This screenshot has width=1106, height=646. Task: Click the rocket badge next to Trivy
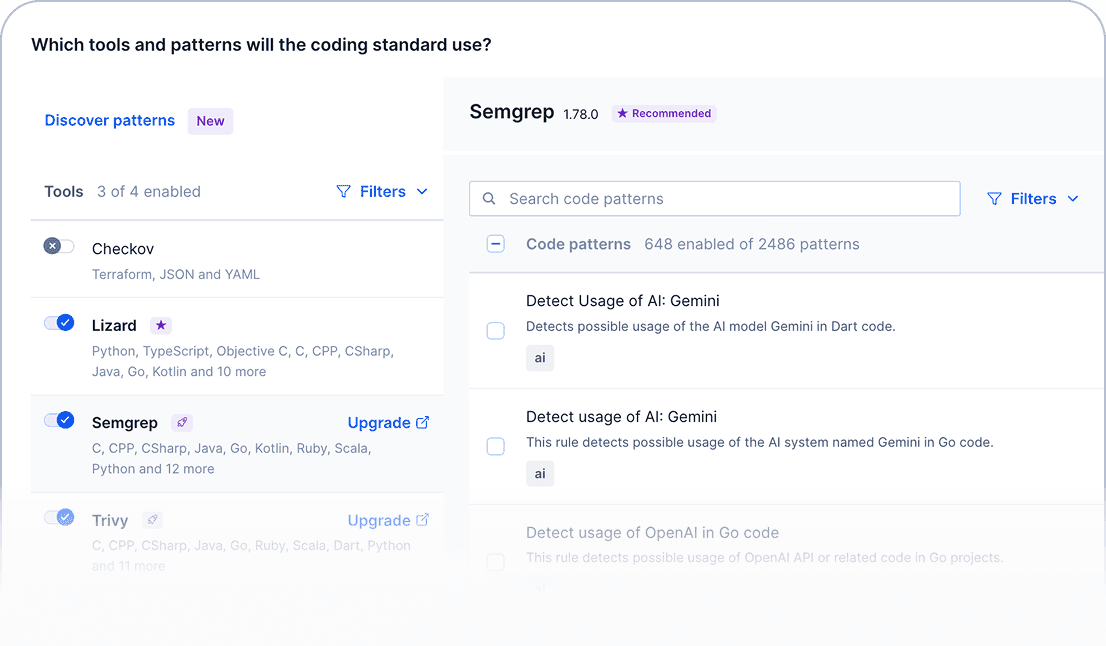tap(152, 520)
